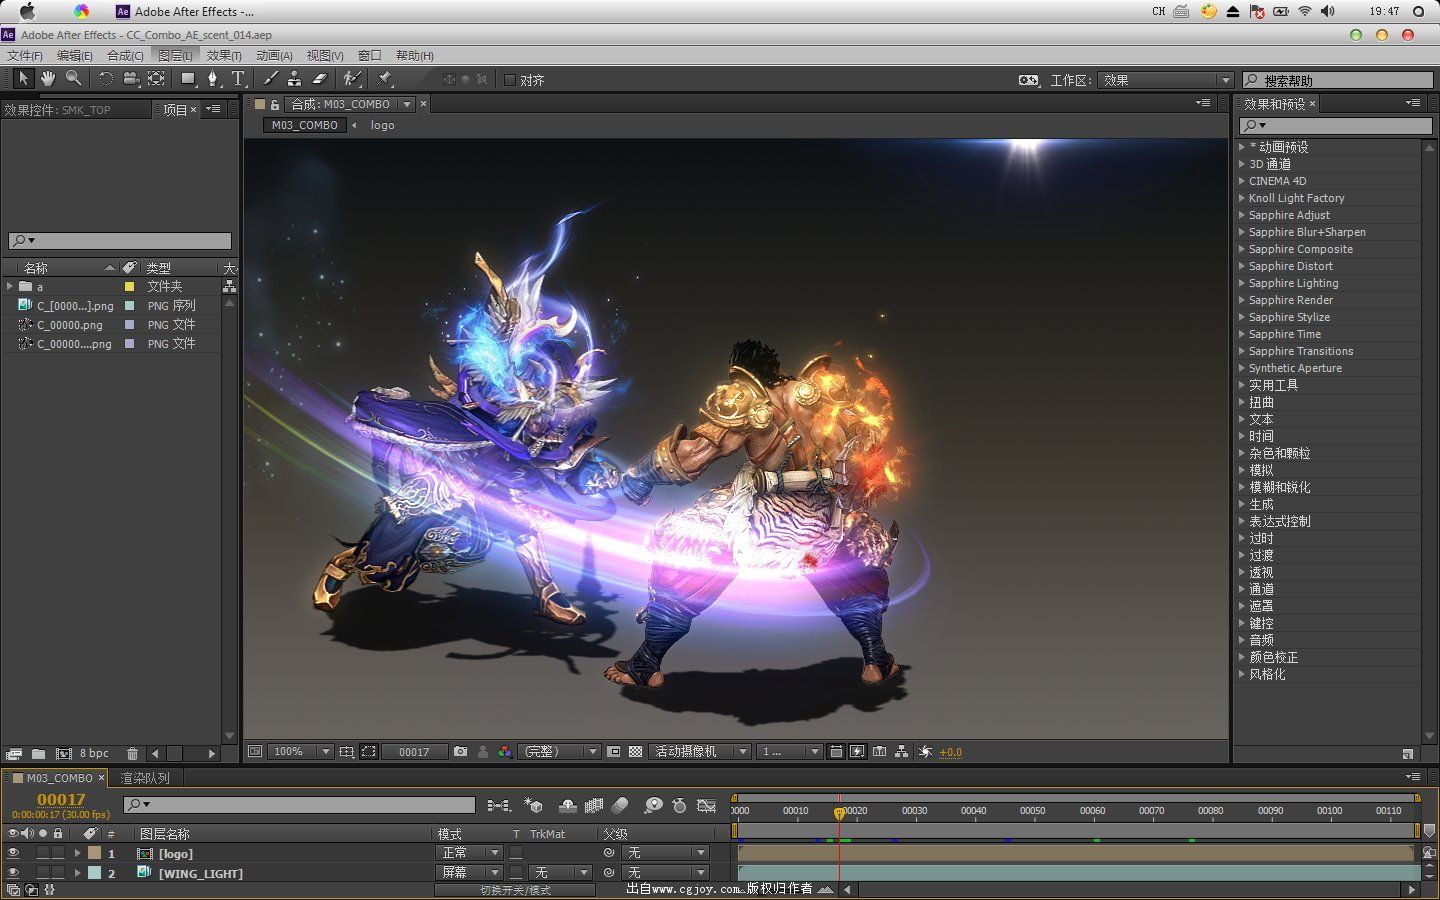Select the Clone Stamp tool

pos(294,79)
